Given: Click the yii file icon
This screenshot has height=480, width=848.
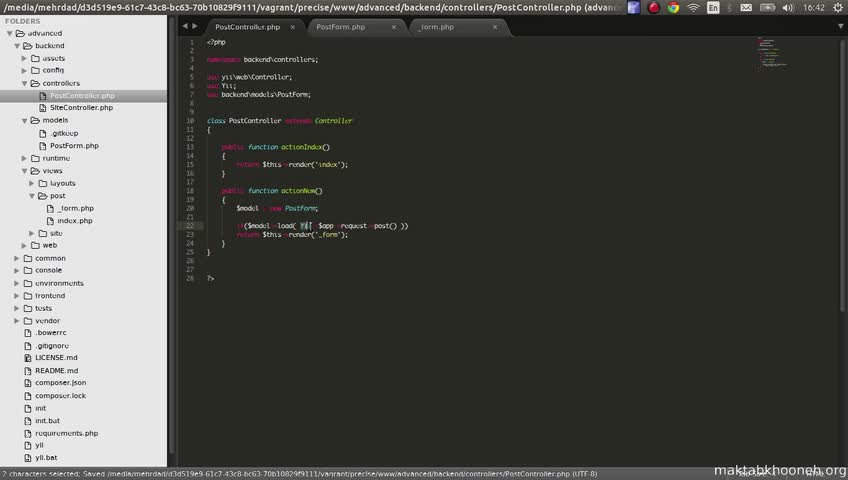Looking at the screenshot, I should [28, 445].
